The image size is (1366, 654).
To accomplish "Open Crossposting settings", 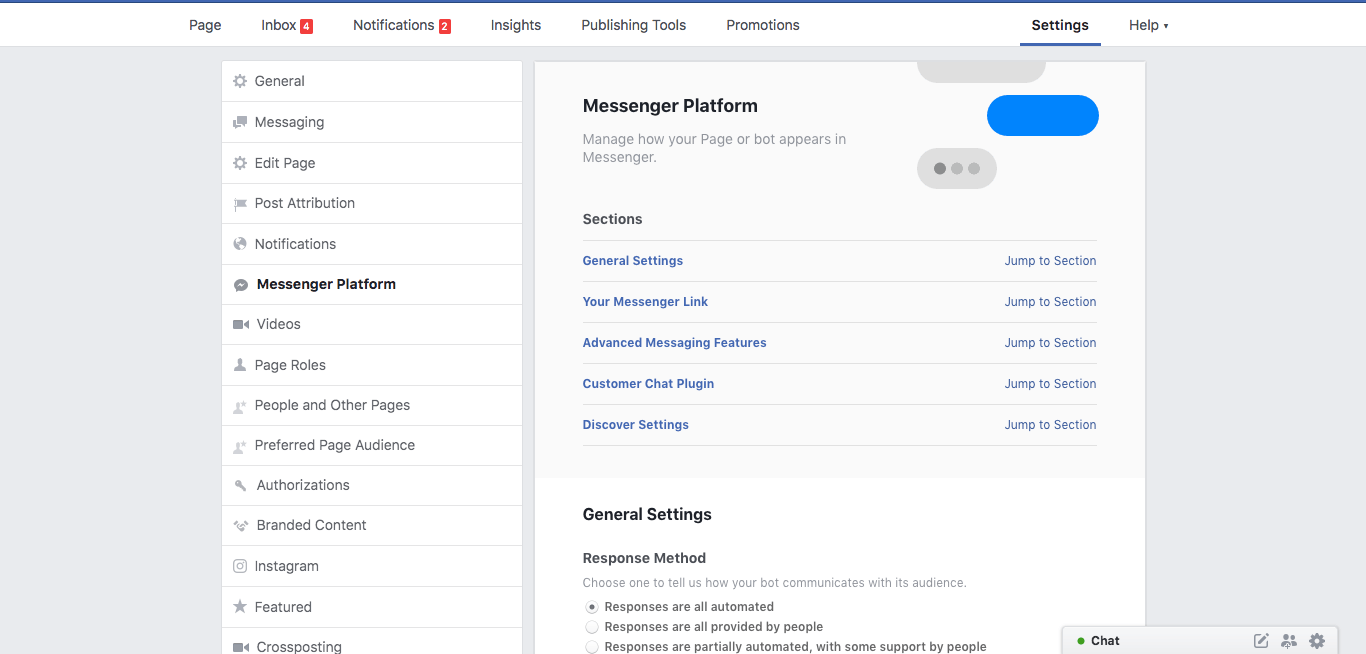I will tap(372, 641).
